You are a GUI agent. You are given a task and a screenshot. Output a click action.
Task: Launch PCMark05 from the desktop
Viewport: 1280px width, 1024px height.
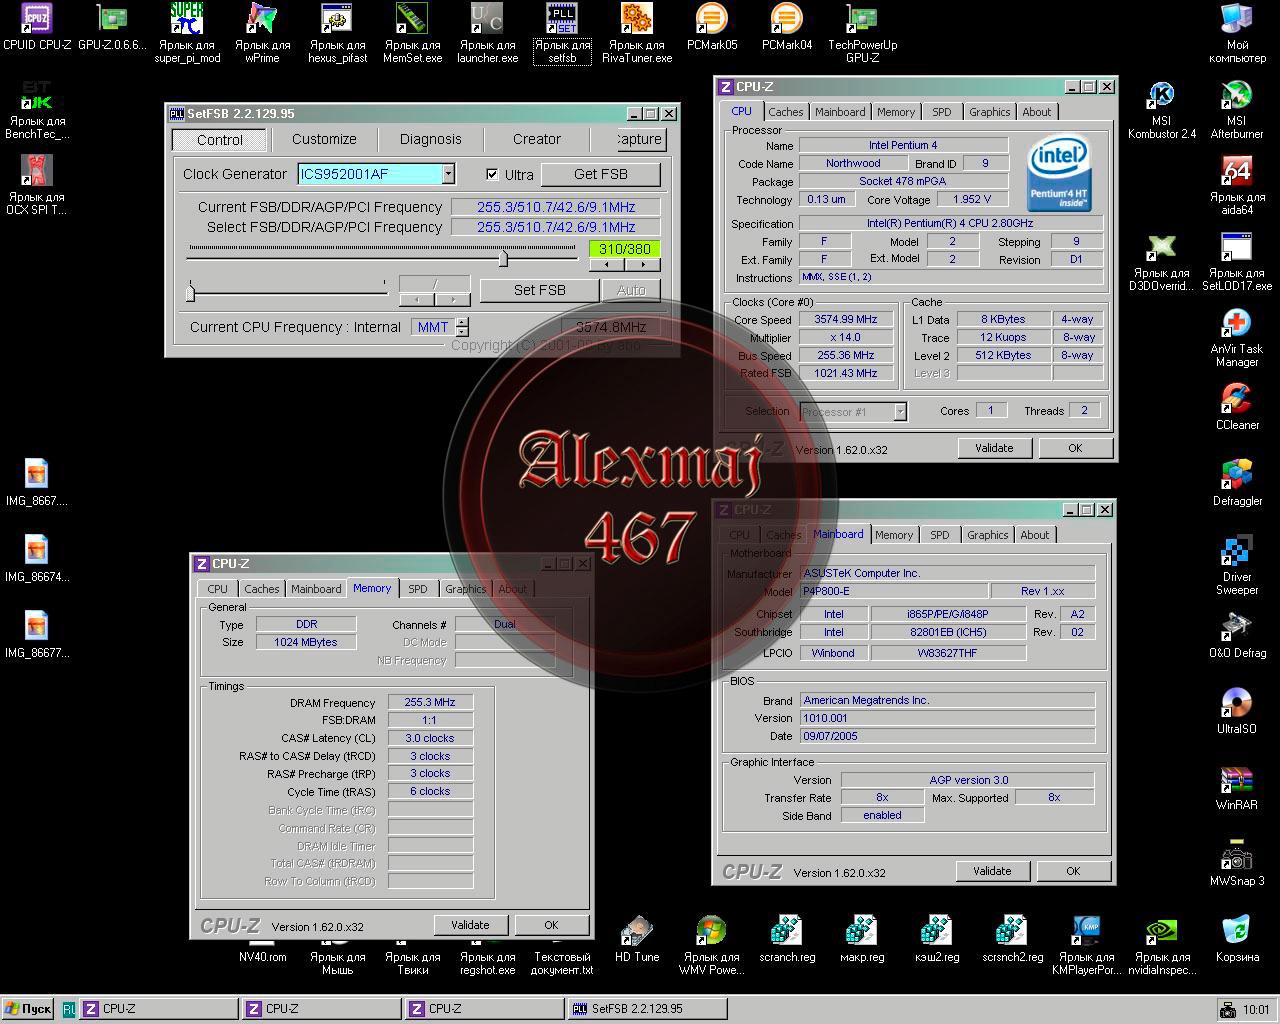tap(711, 19)
